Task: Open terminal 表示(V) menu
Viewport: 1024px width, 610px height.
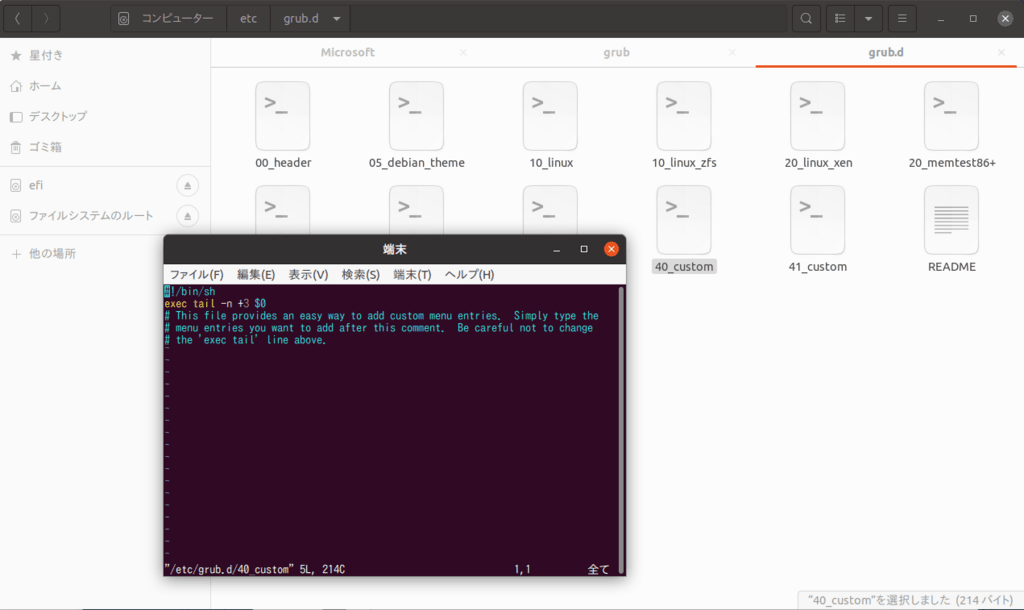Action: click(x=308, y=274)
